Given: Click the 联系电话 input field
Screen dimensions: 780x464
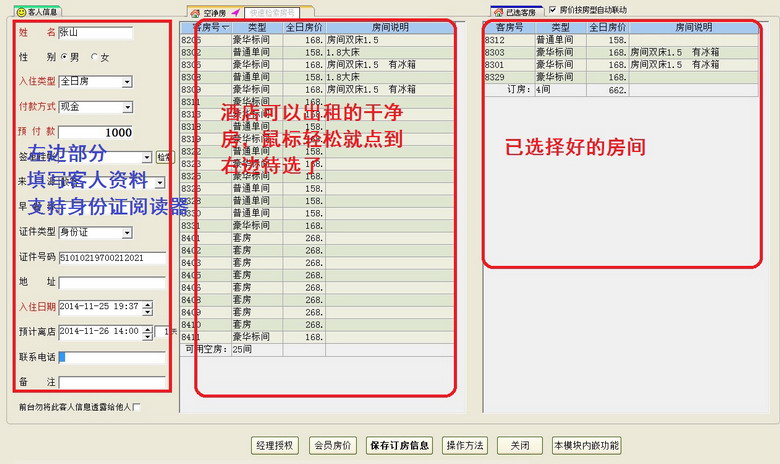Looking at the screenshot, I should (x=112, y=356).
